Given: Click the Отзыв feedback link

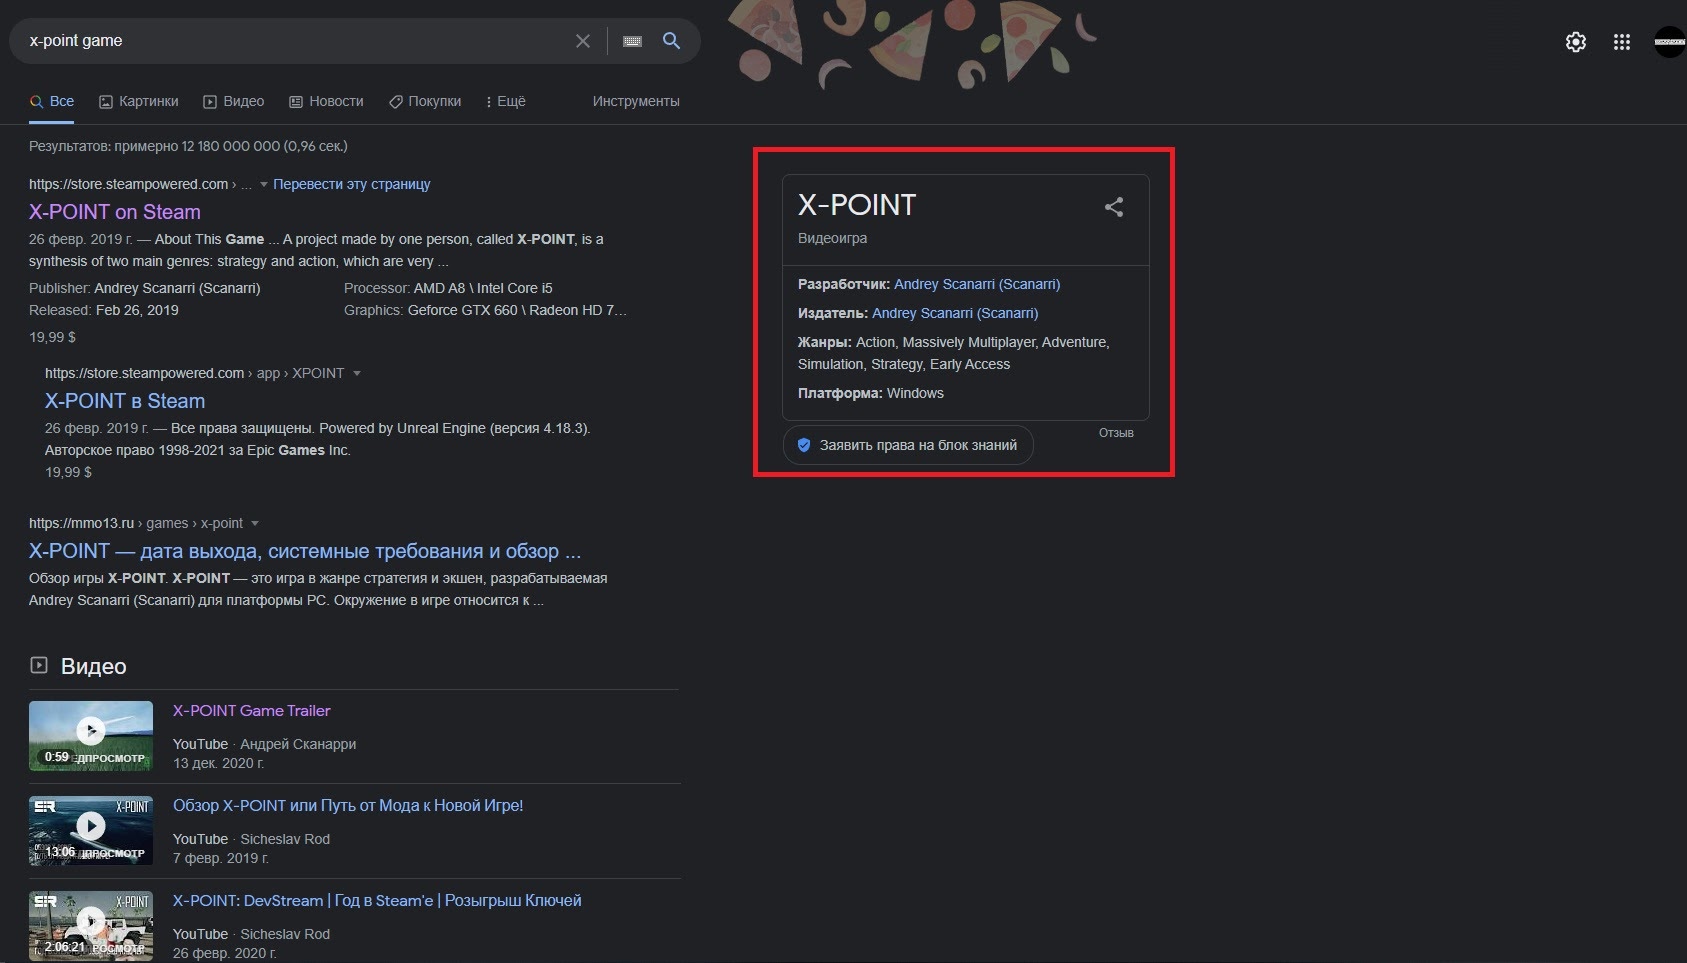Looking at the screenshot, I should (1116, 433).
